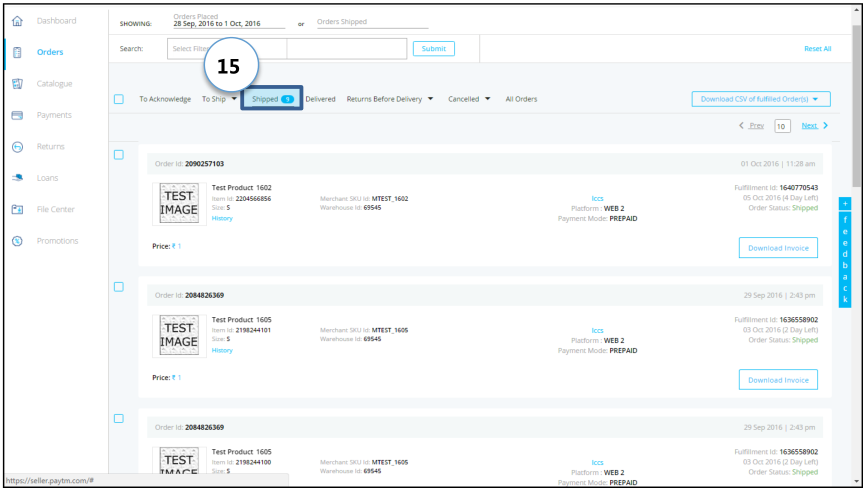
Task: Click the Payments card icon
Action: (17, 115)
